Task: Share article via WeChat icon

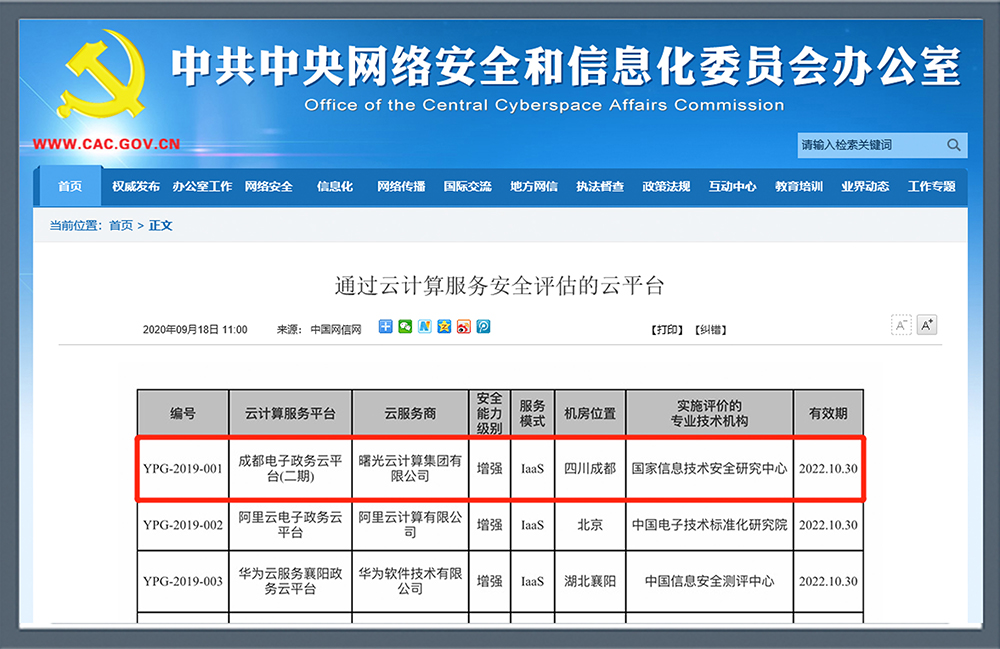Action: click(405, 327)
